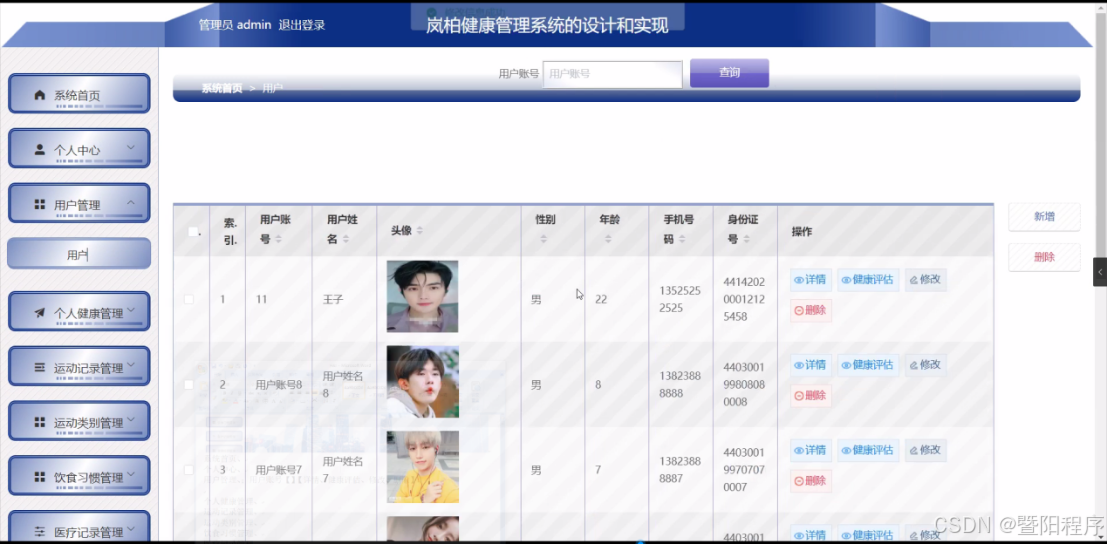Click 删除 in row 王子
The image size is (1108, 545).
811,310
